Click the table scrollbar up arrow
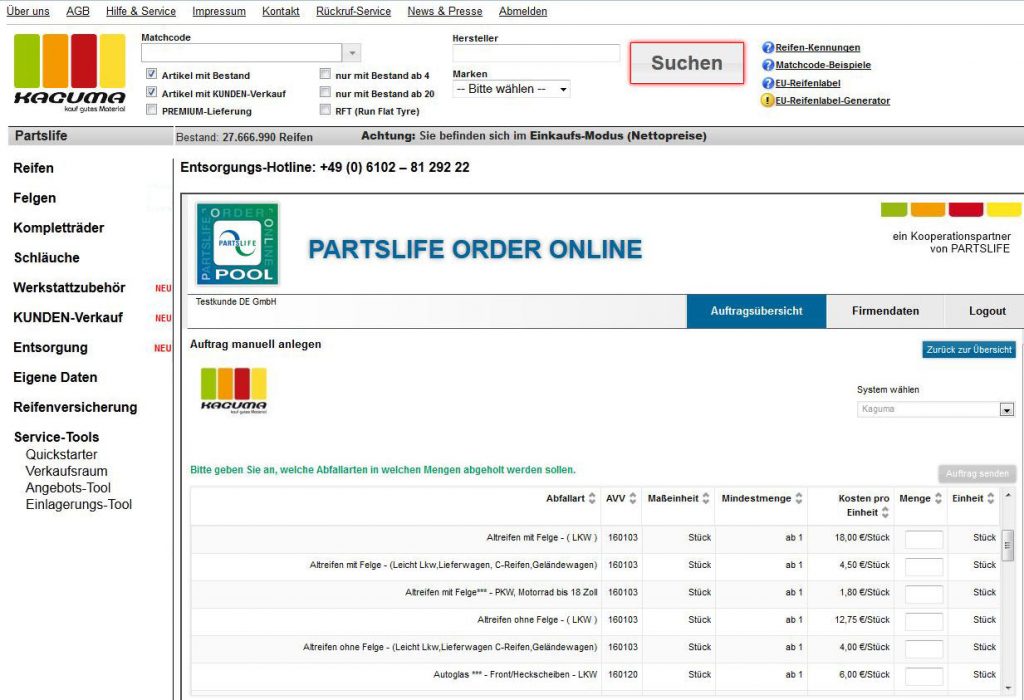Viewport: 1024px width, 700px height. pos(1008,496)
